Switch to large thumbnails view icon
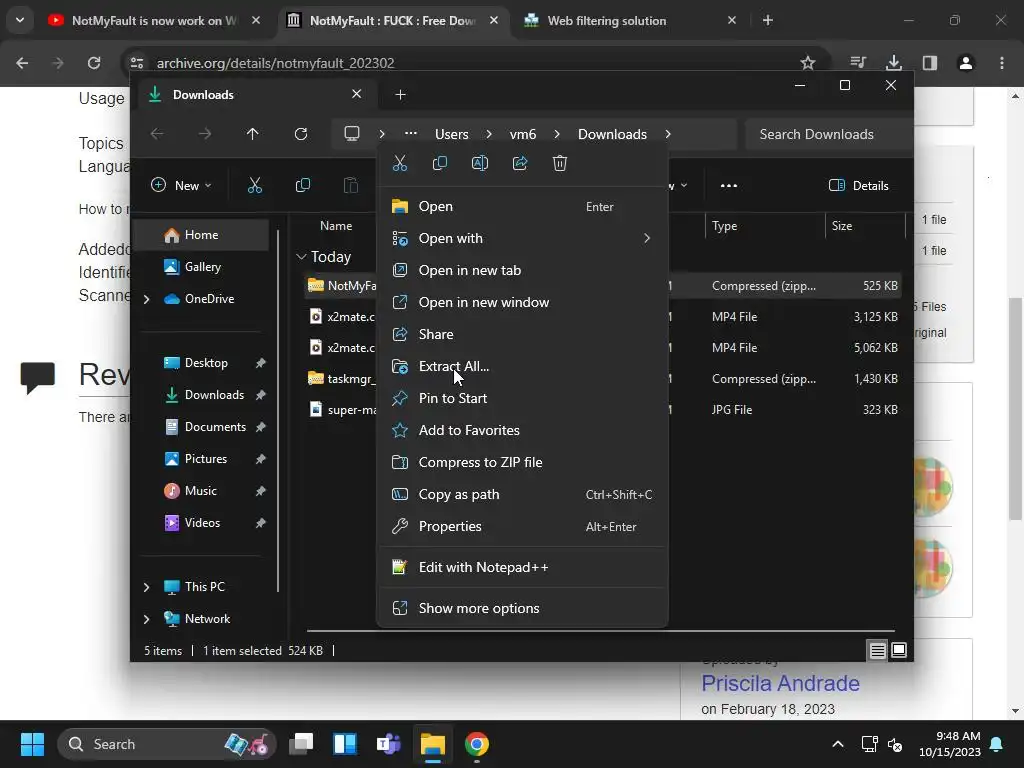The height and width of the screenshot is (768, 1024). coord(899,650)
